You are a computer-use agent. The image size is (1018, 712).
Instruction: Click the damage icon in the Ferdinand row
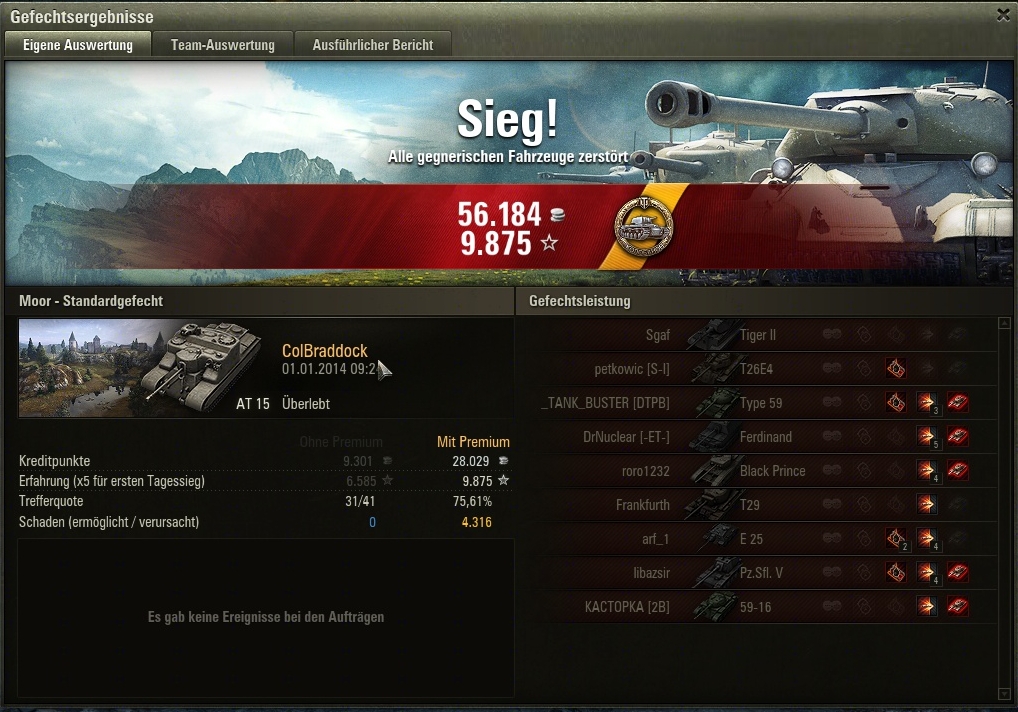pos(926,437)
